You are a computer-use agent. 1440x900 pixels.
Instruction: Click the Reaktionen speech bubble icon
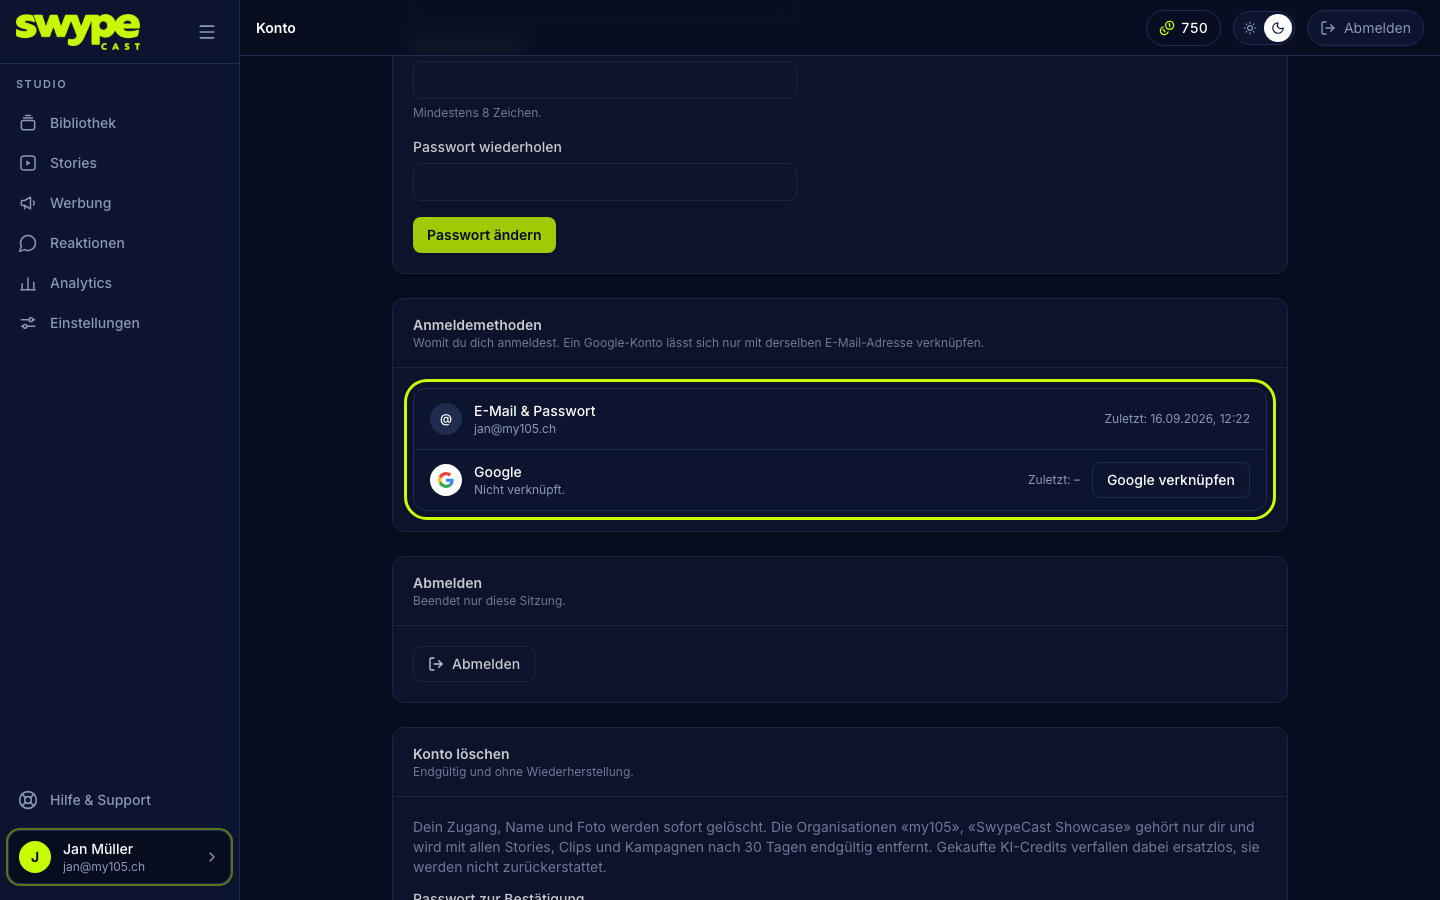tap(28, 243)
